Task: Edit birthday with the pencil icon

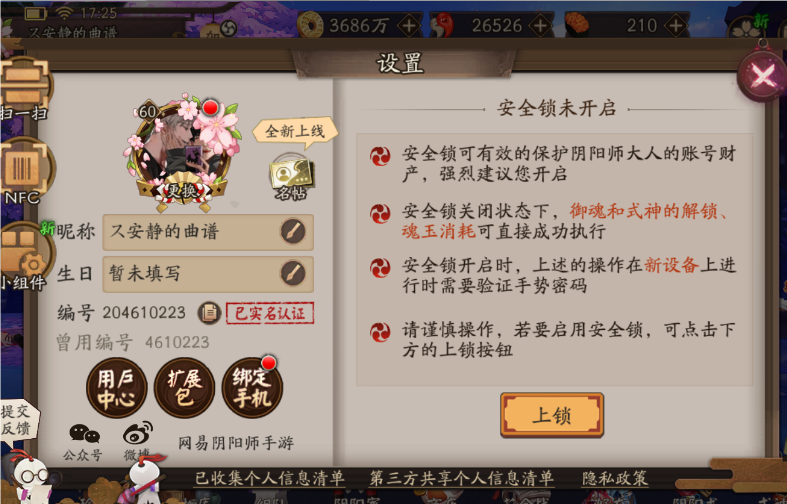Action: click(293, 274)
